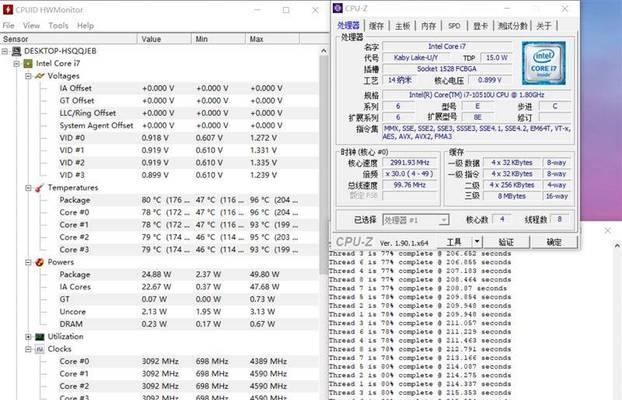
Task: Click the CPU-Z app icon in title bar
Action: tap(338, 8)
